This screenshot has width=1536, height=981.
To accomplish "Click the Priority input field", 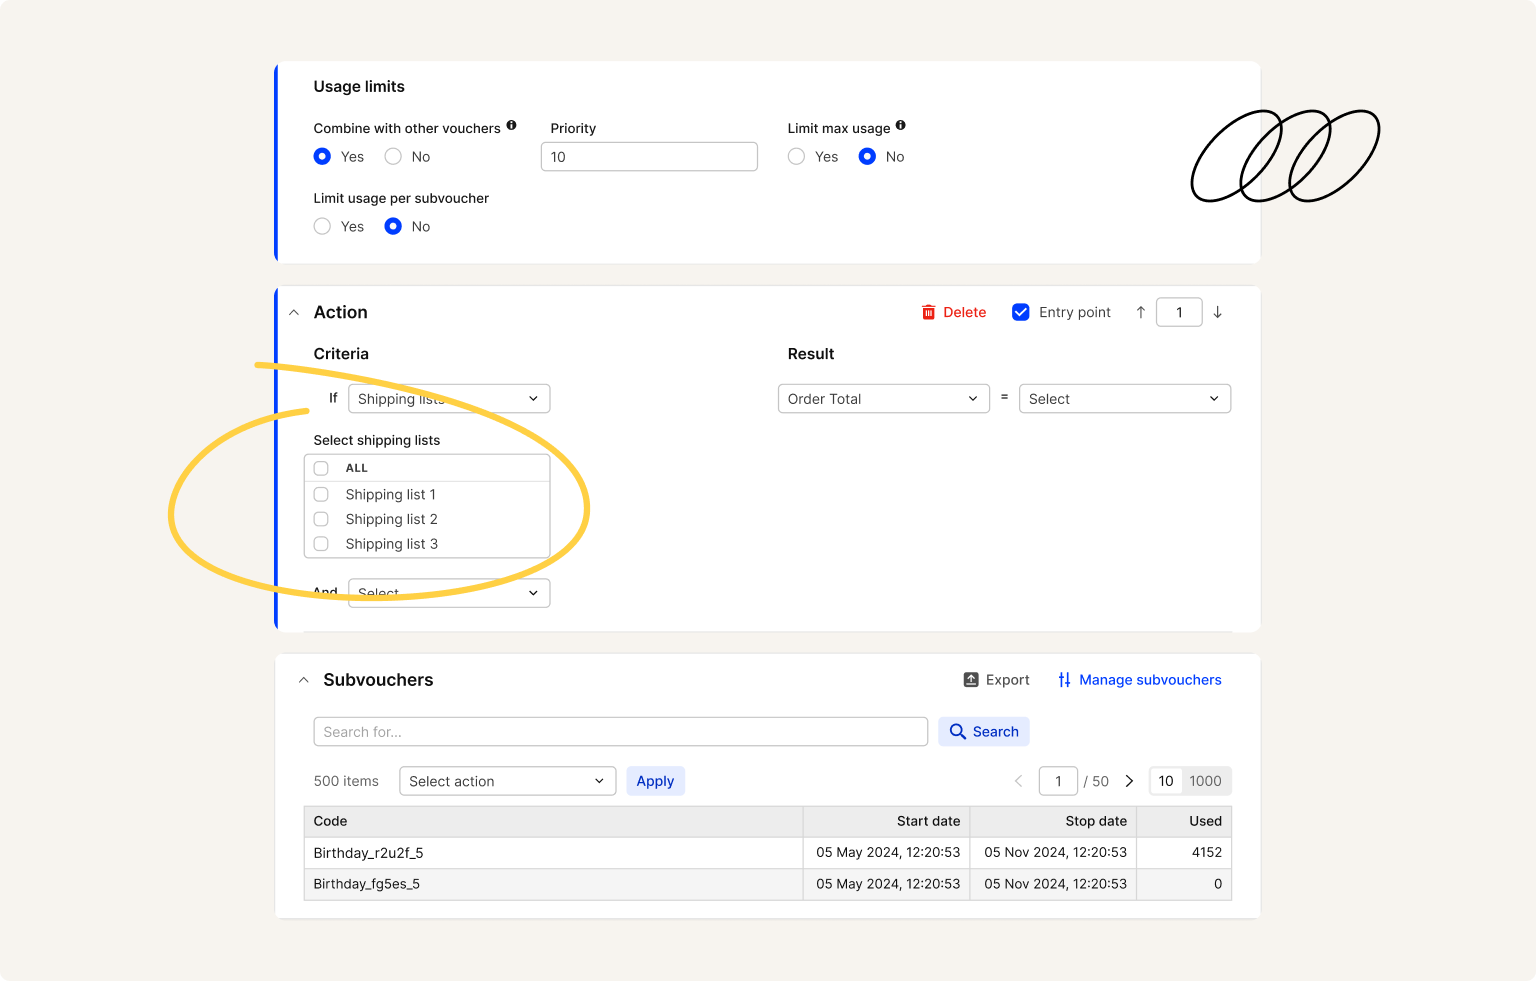I will (648, 157).
